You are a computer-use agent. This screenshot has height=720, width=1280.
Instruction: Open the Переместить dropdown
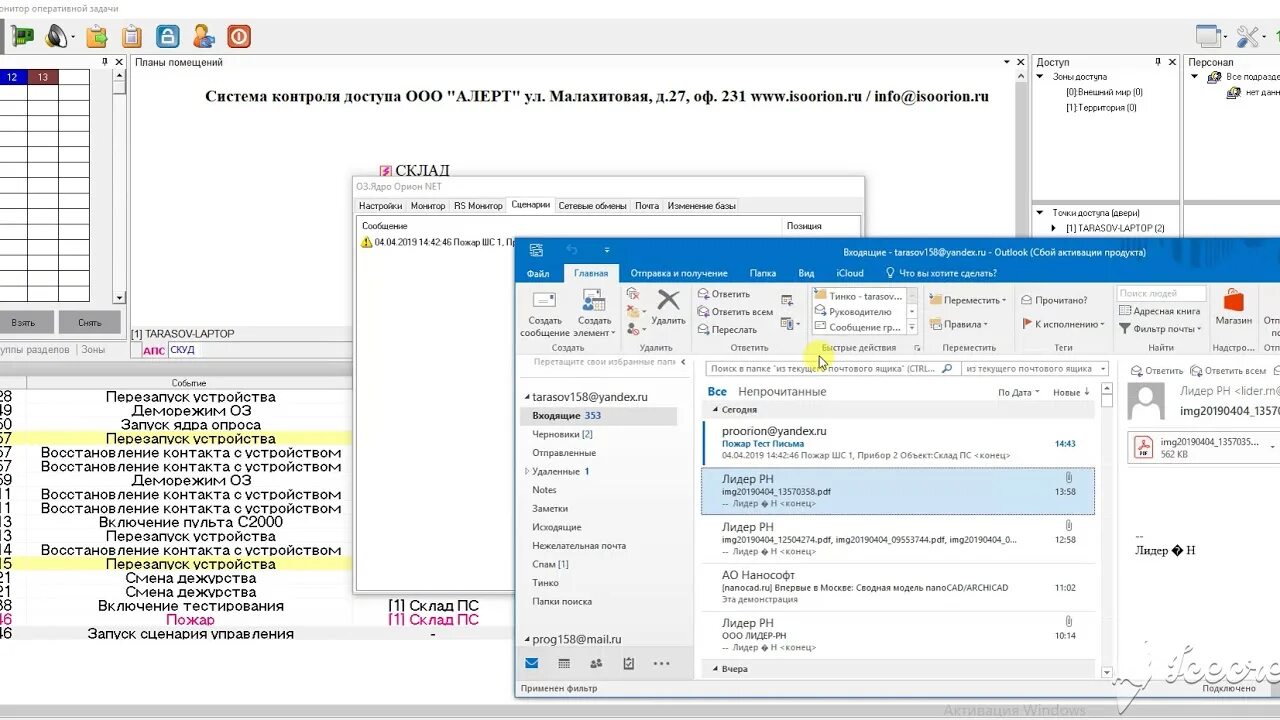coord(966,300)
